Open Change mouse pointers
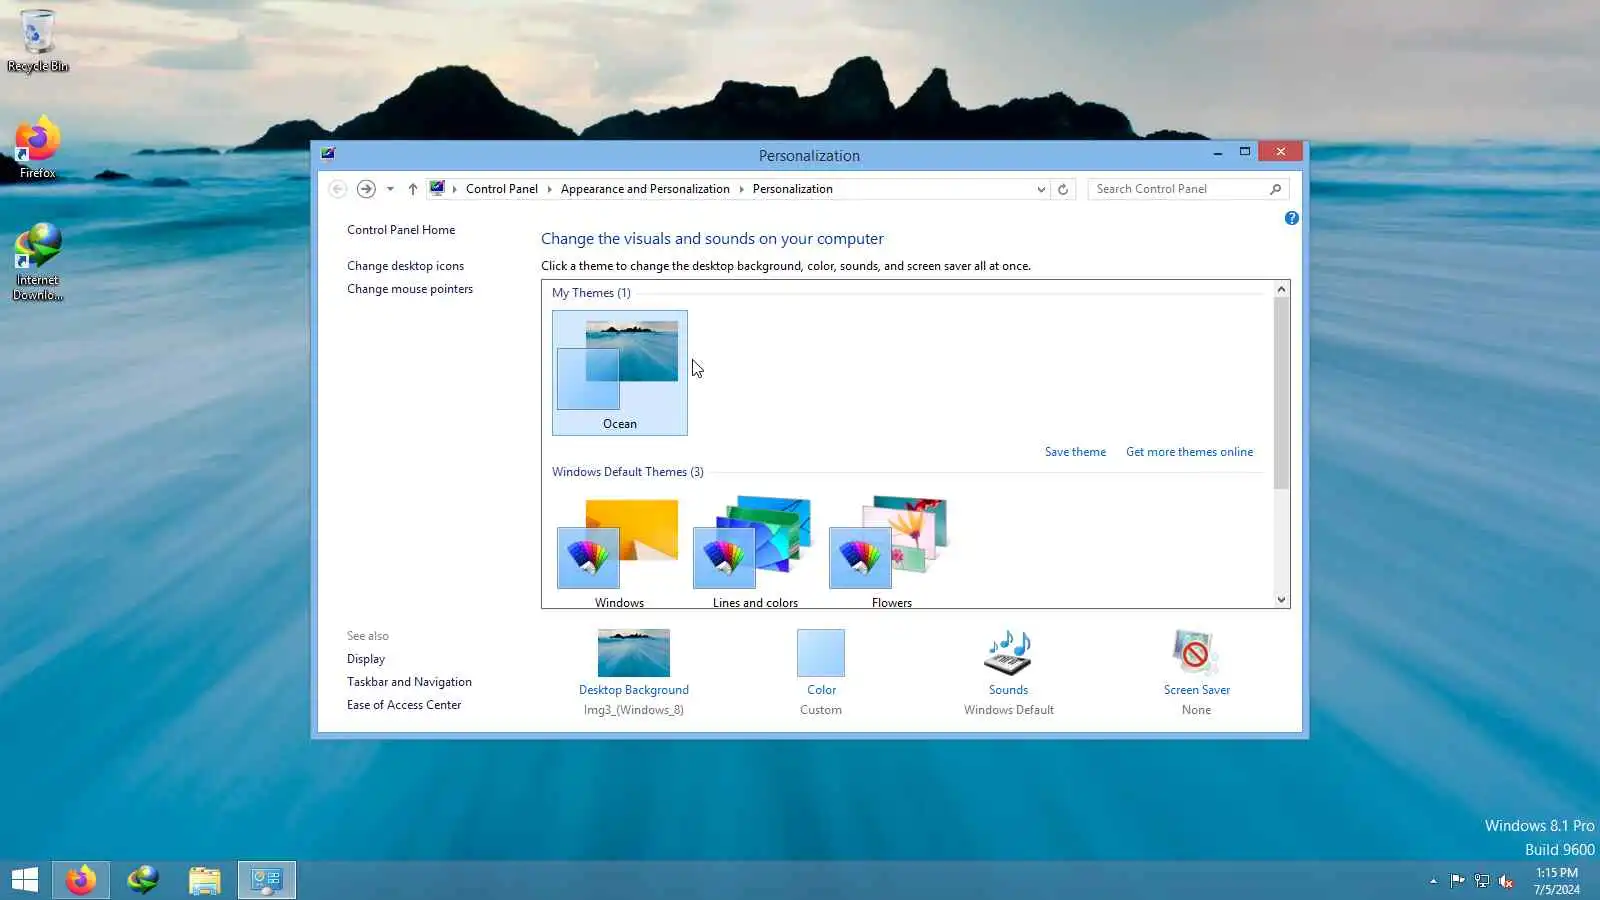The height and width of the screenshot is (900, 1600). tap(410, 289)
